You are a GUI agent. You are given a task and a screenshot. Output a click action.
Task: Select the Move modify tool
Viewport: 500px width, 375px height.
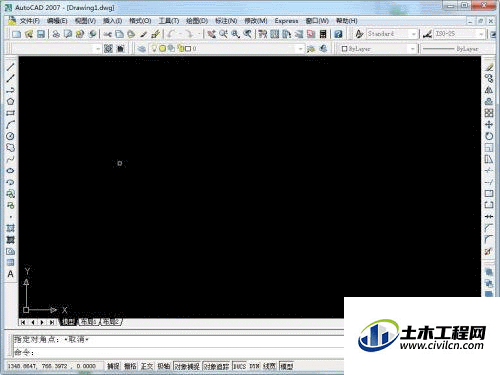click(489, 125)
